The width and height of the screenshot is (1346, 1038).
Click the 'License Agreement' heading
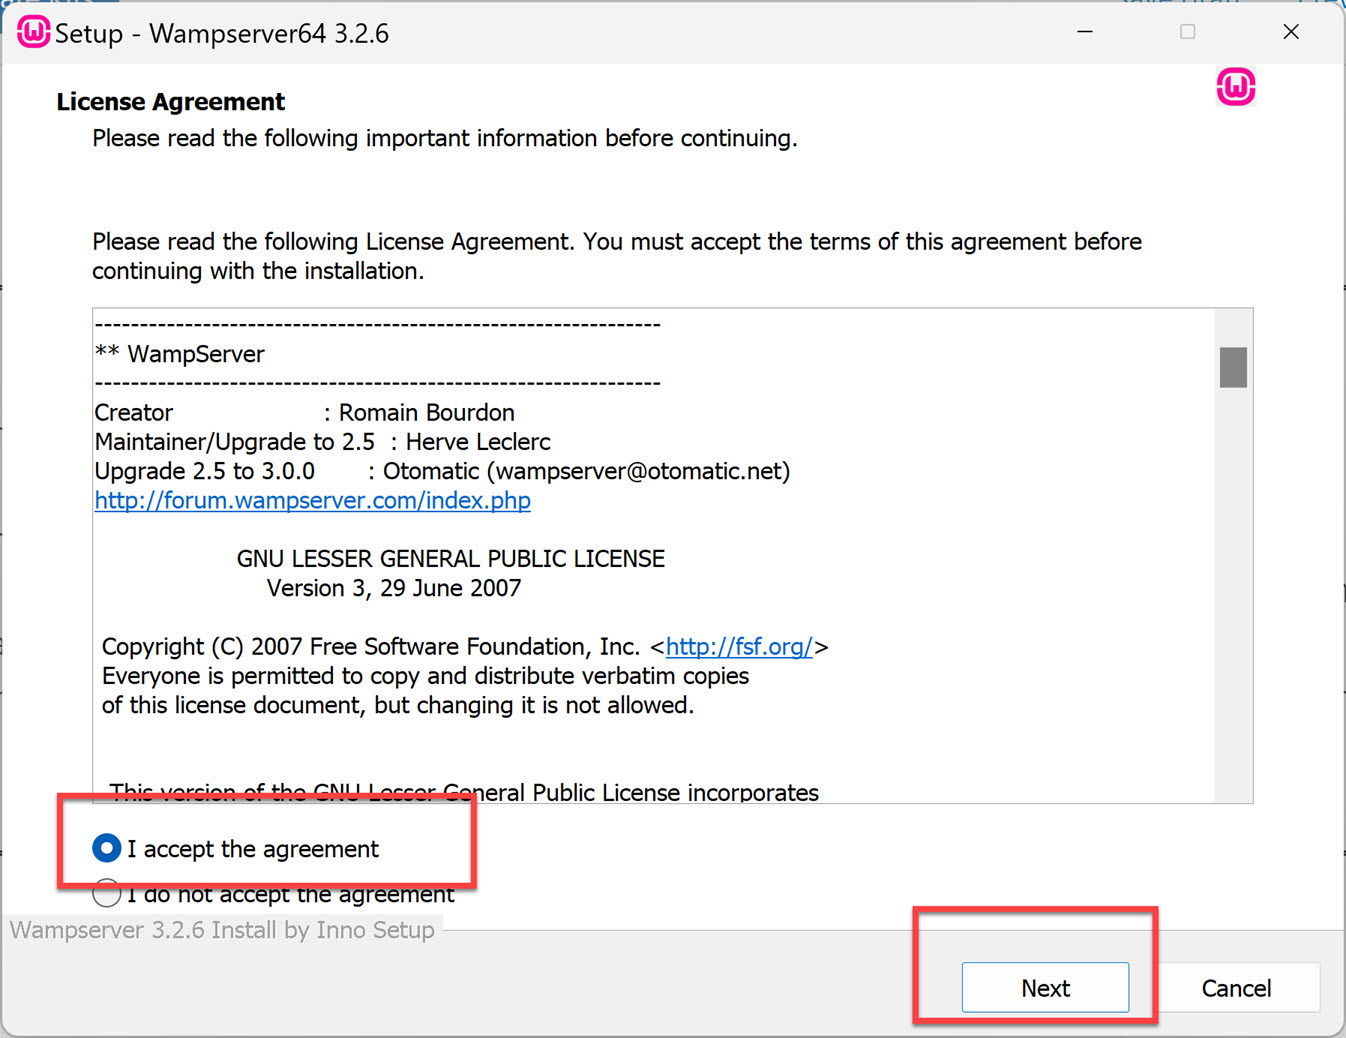pyautogui.click(x=170, y=101)
